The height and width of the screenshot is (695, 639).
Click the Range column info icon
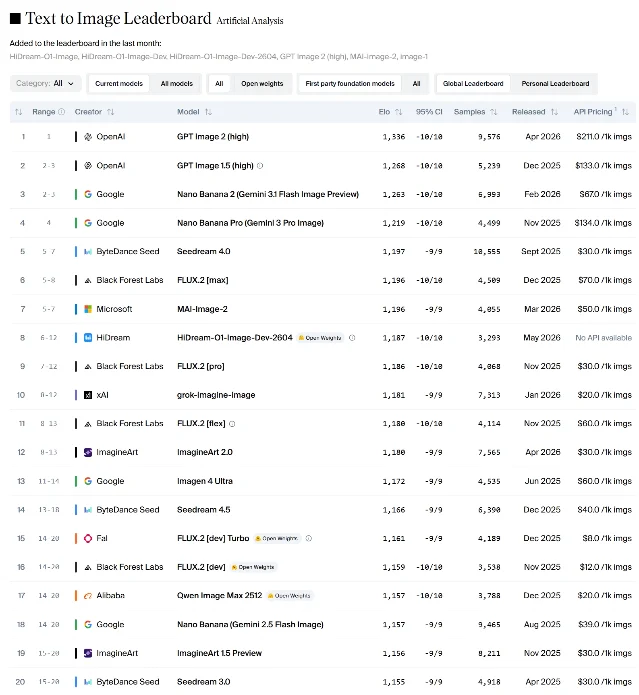coord(62,112)
